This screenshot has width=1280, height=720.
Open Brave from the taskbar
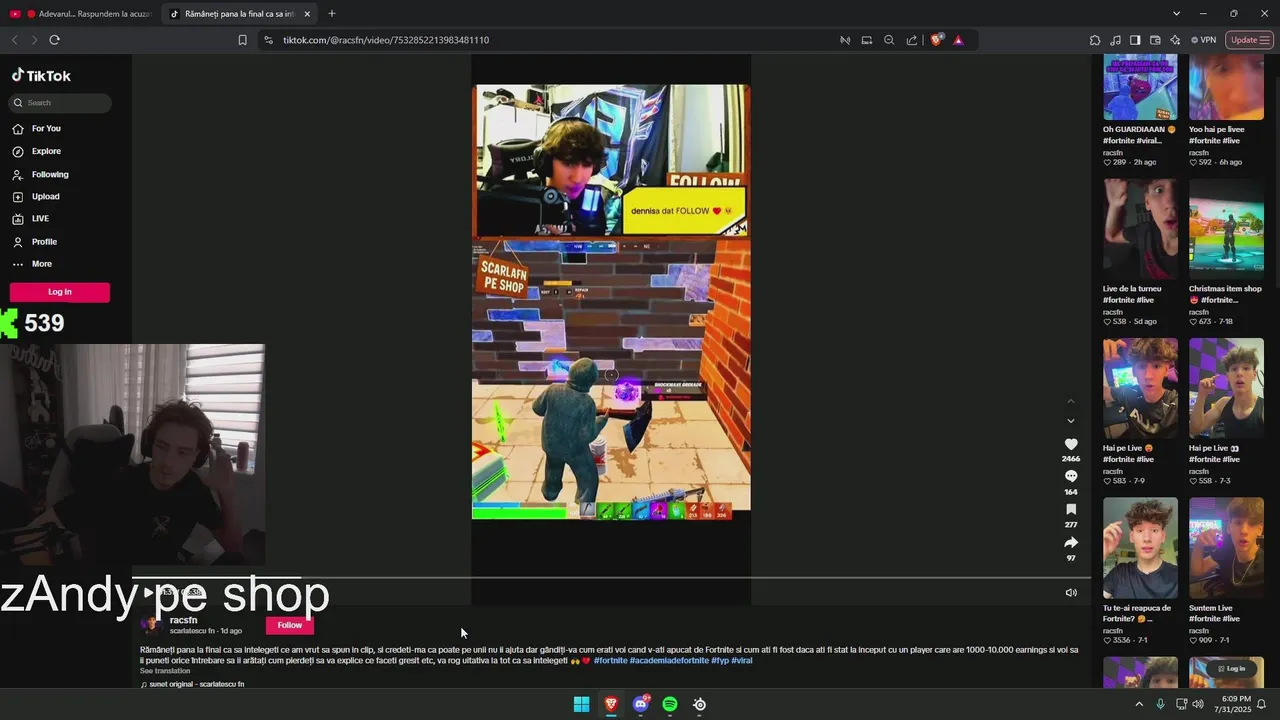click(611, 704)
